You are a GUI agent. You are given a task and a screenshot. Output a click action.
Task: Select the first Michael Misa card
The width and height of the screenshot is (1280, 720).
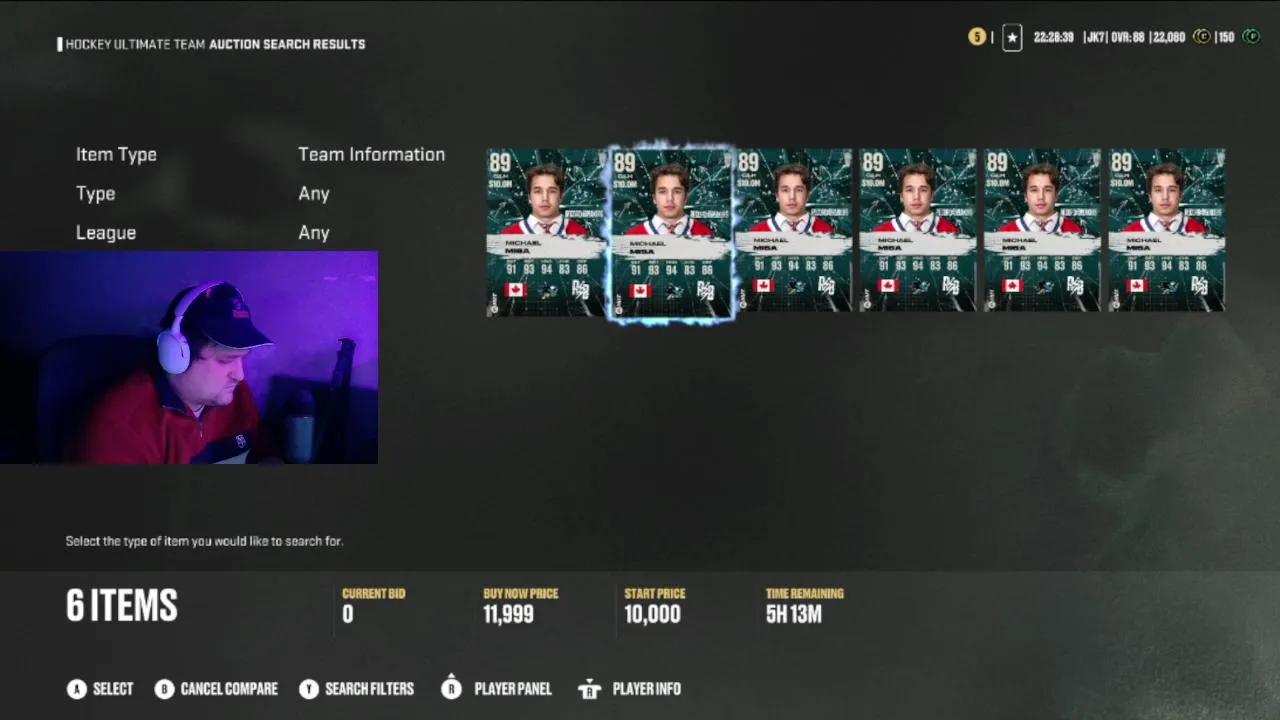click(x=546, y=232)
